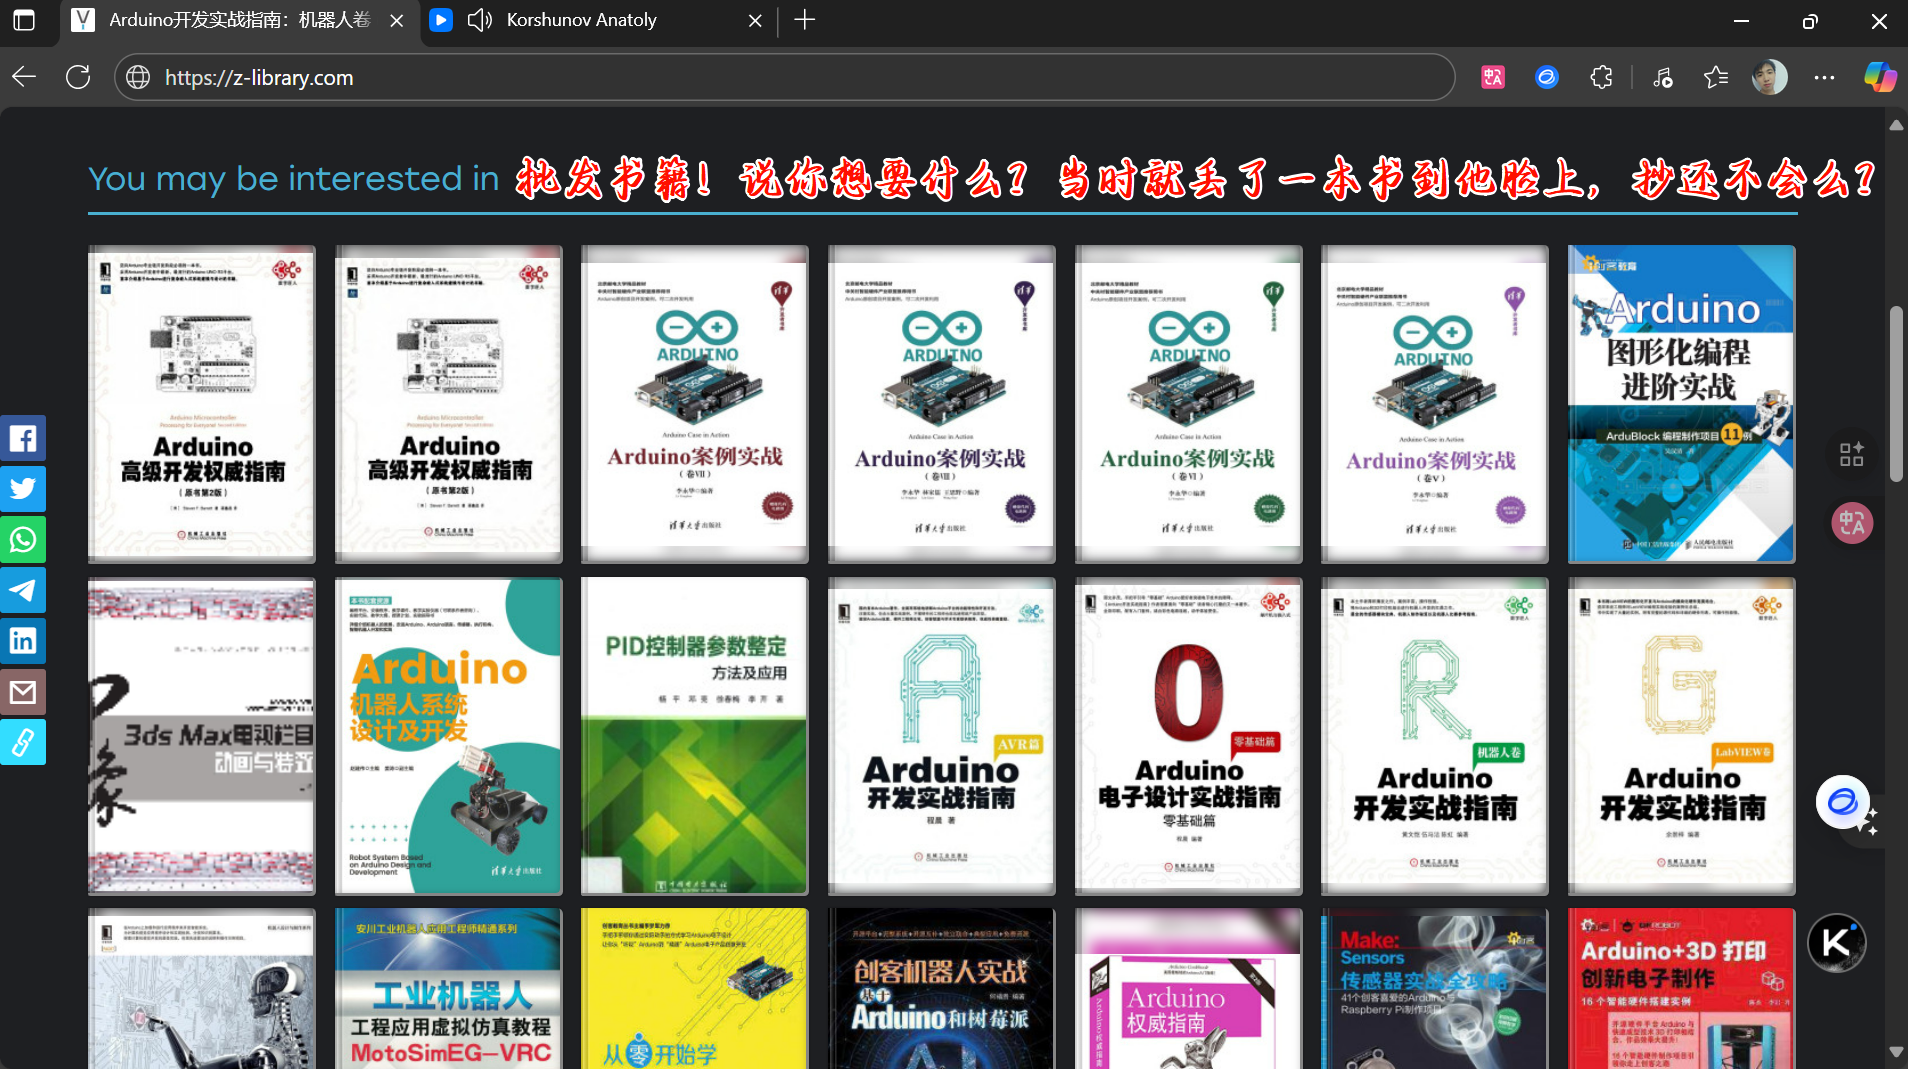Open second Arduino高级开发权威指南 book cover
This screenshot has width=1908, height=1069.
(449, 404)
